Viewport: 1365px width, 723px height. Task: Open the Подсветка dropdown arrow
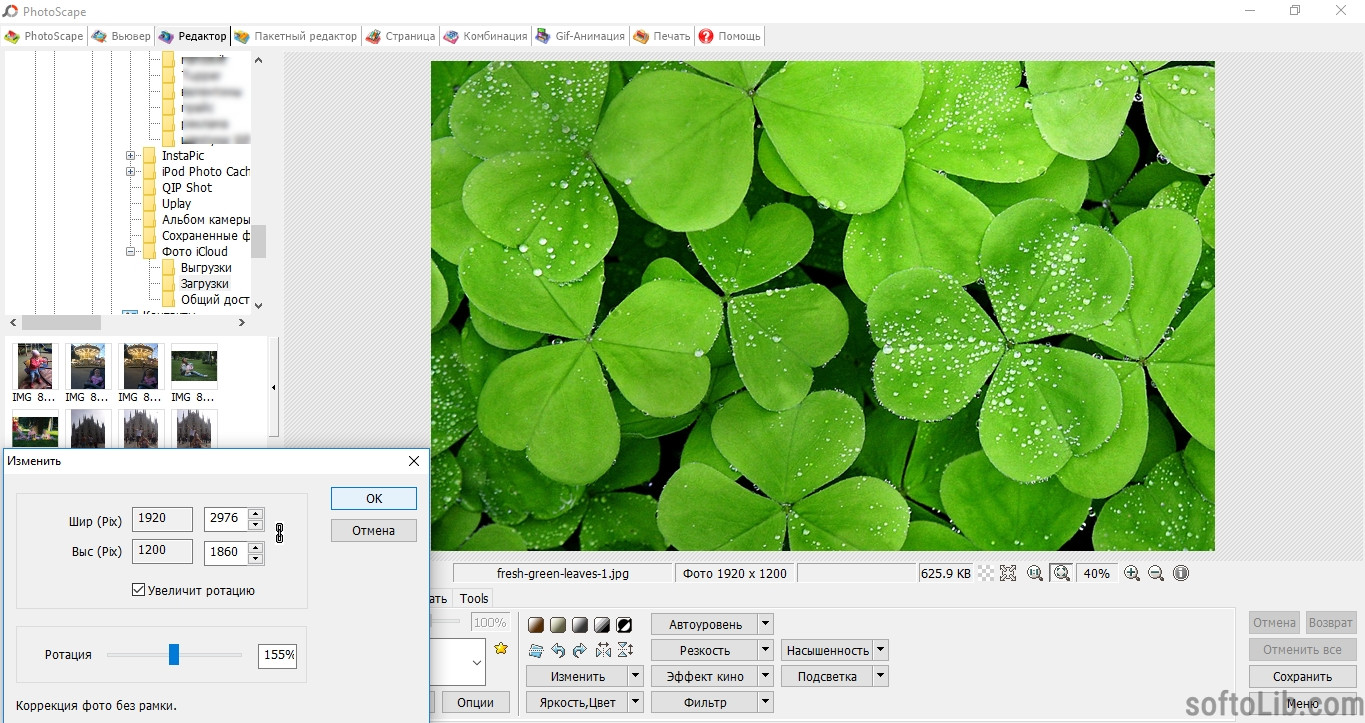[880, 676]
